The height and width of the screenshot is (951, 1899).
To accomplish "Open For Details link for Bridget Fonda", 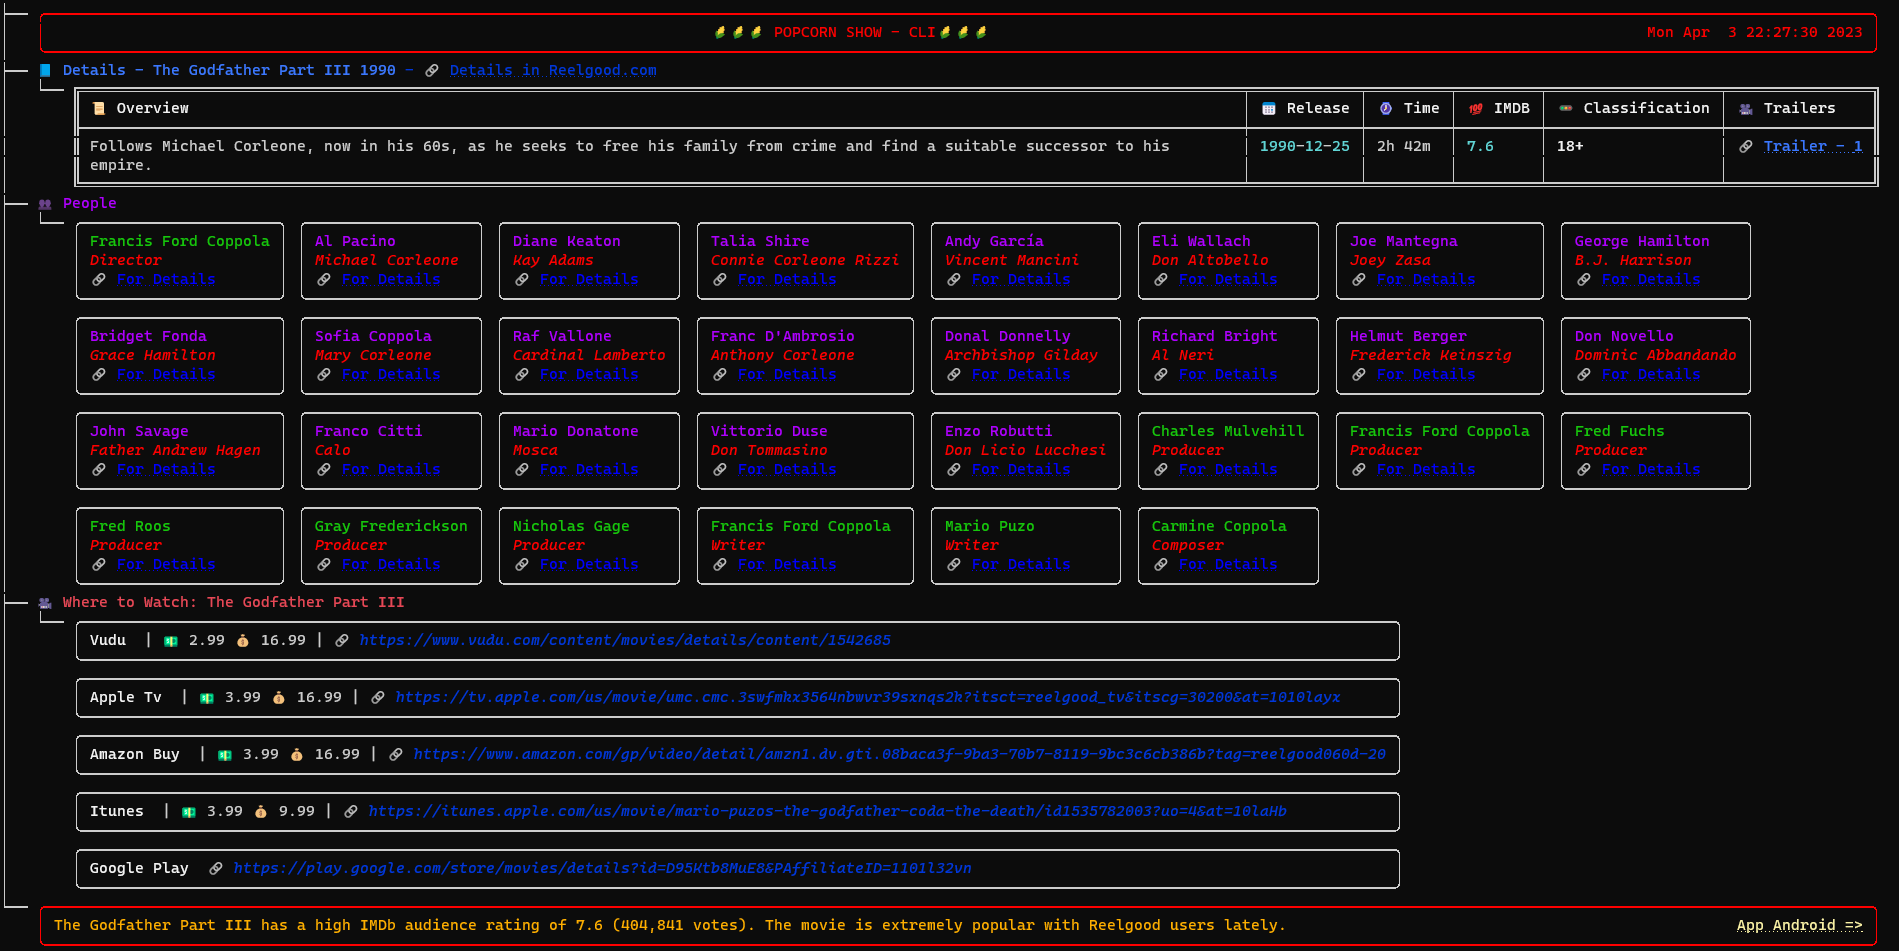I will click(166, 375).
